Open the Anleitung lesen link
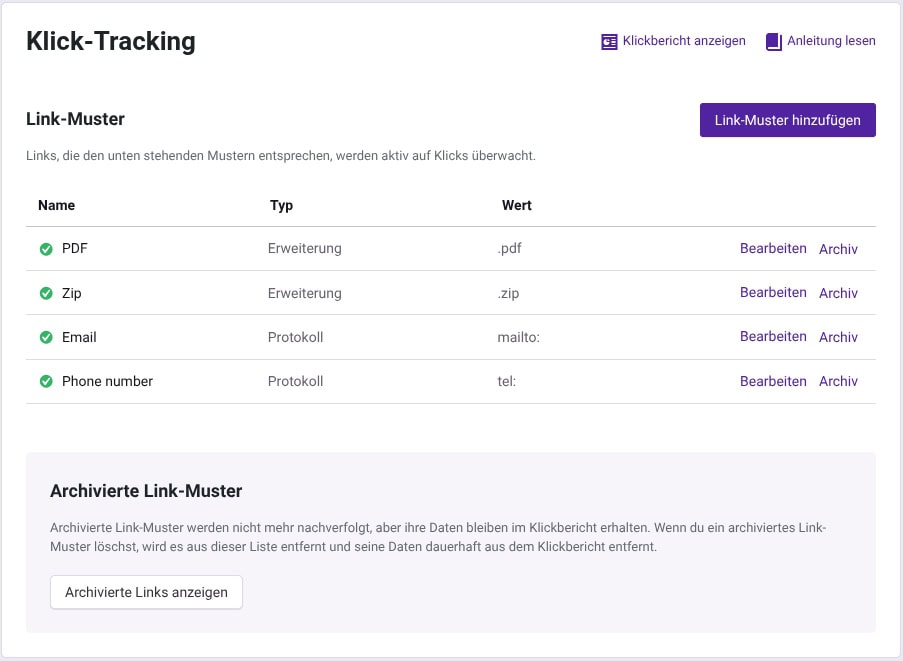 831,41
